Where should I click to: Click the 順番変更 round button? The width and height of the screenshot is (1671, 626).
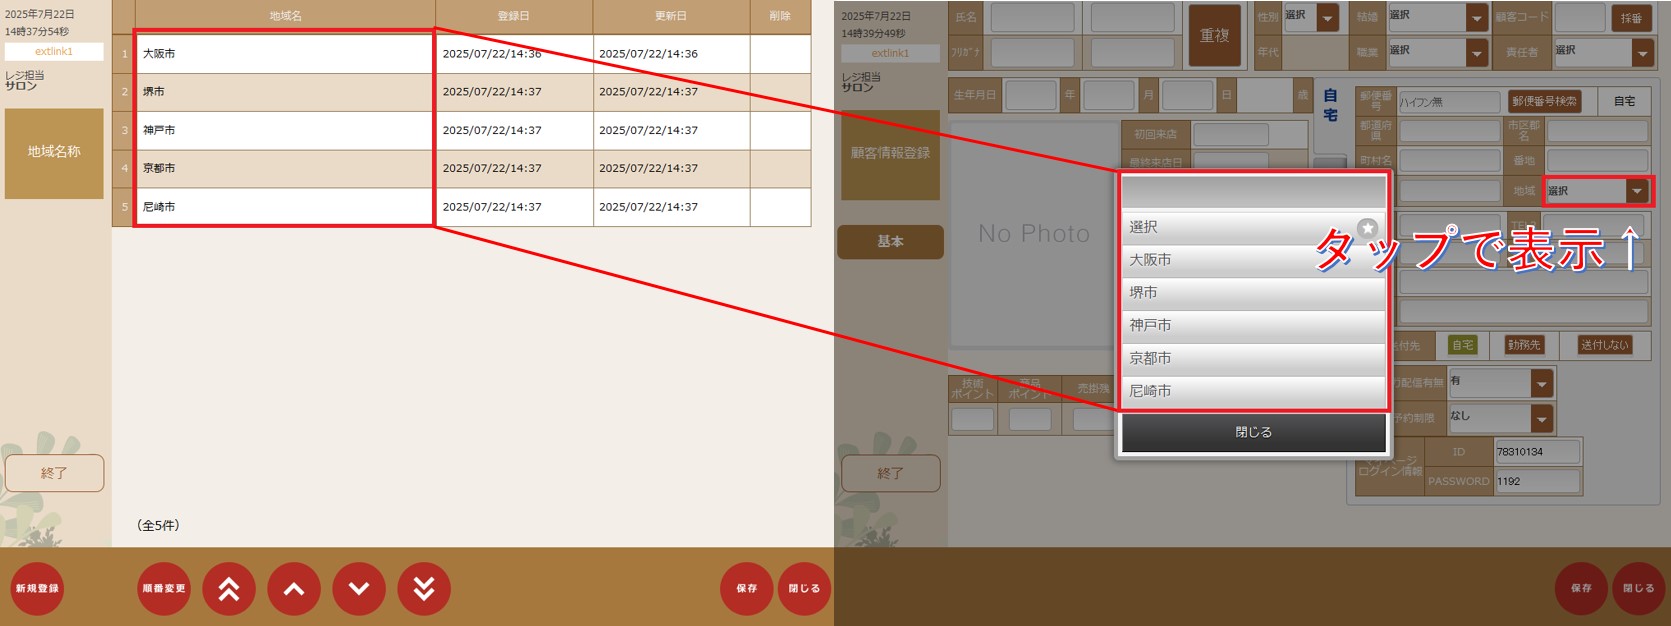click(164, 589)
